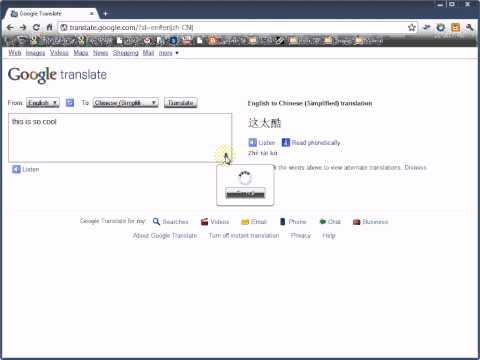Click the Read phonetically icon
This screenshot has height=360, width=480.
pos(286,143)
